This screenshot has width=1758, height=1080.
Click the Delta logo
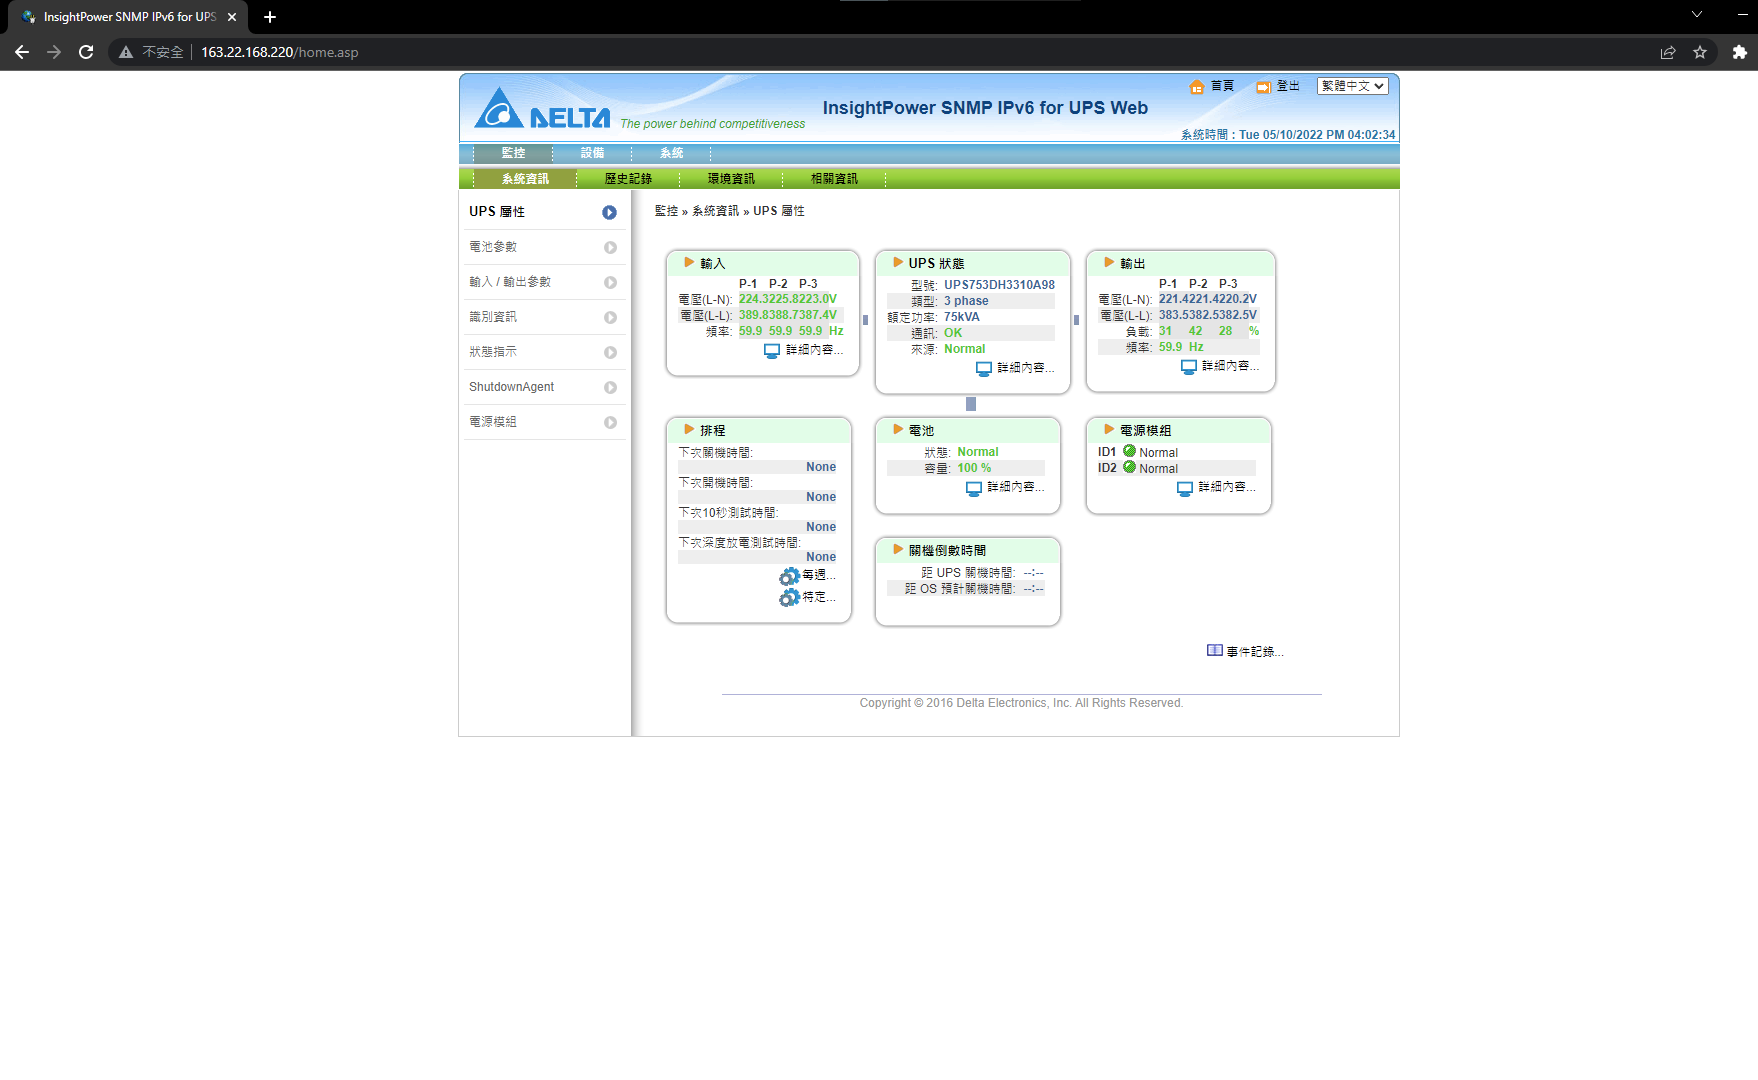(542, 108)
